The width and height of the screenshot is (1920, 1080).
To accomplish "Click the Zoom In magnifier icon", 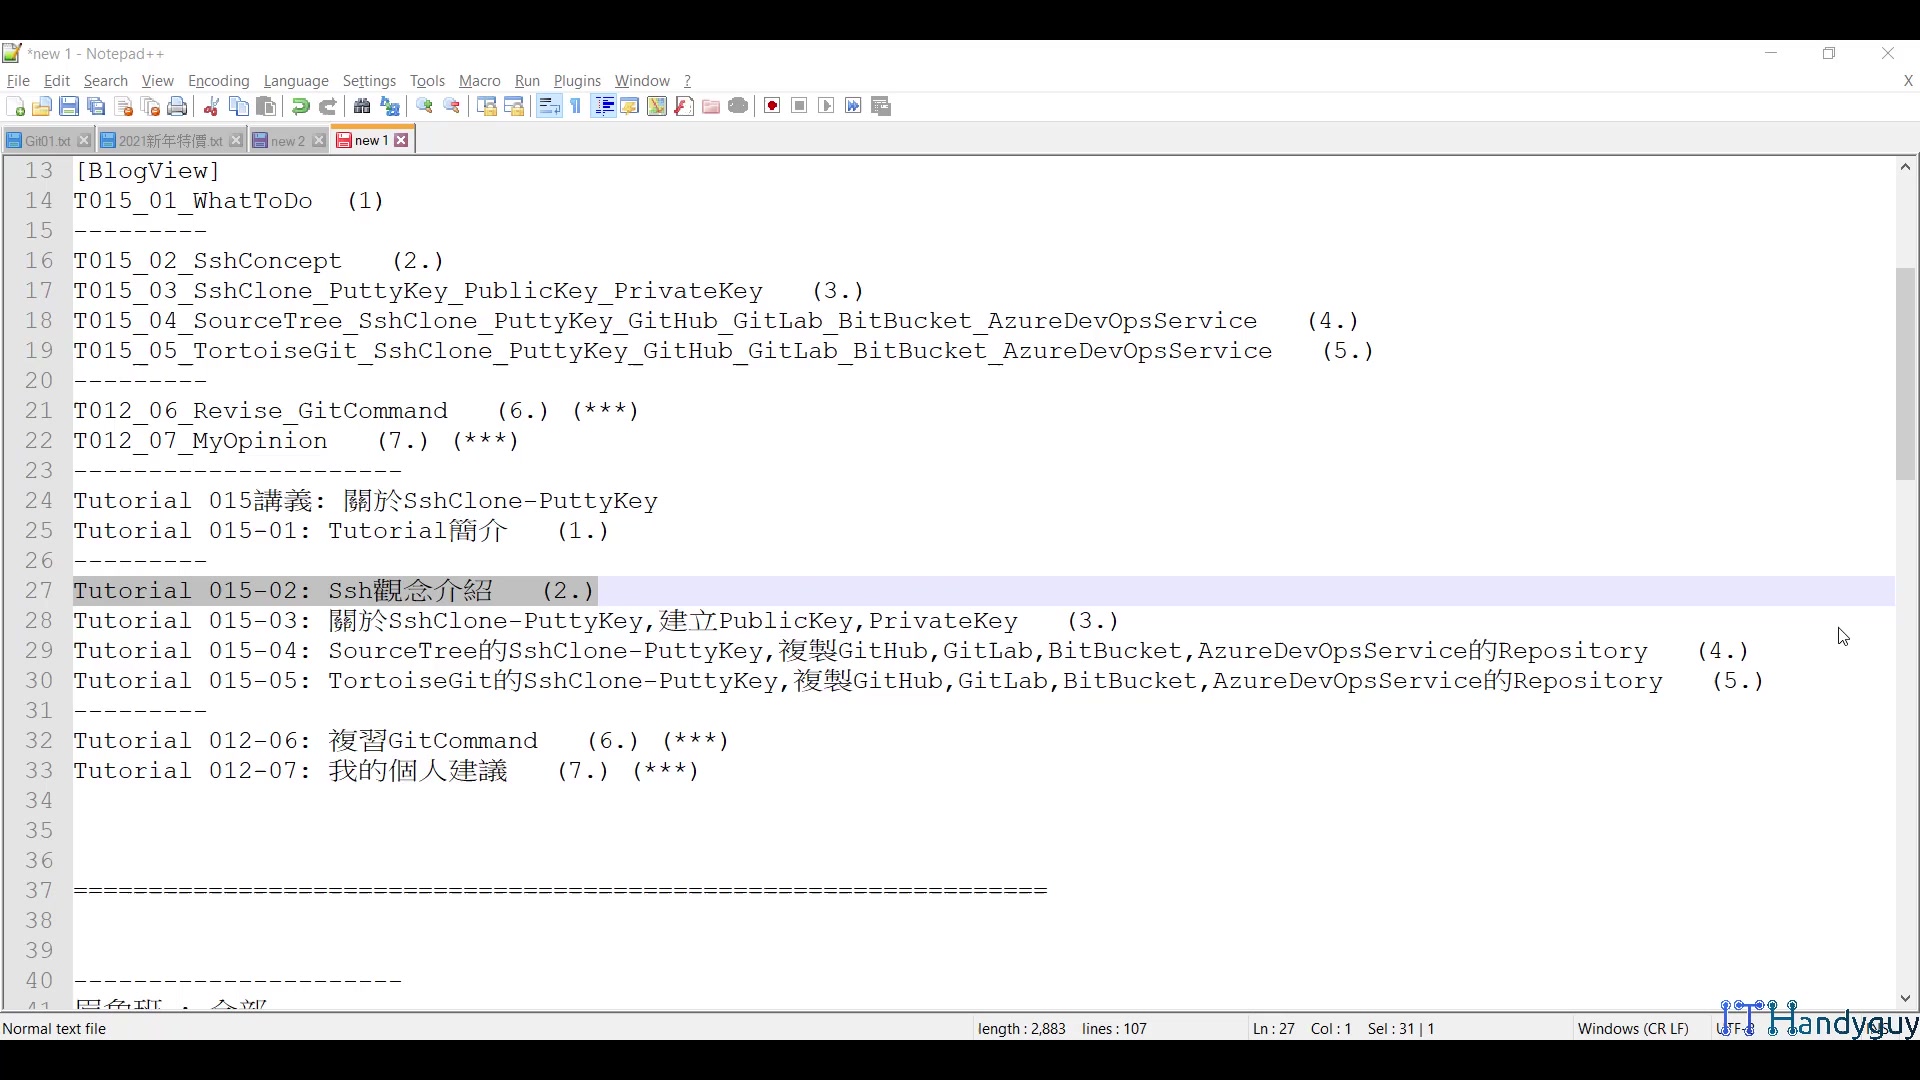I will pyautogui.click(x=425, y=107).
